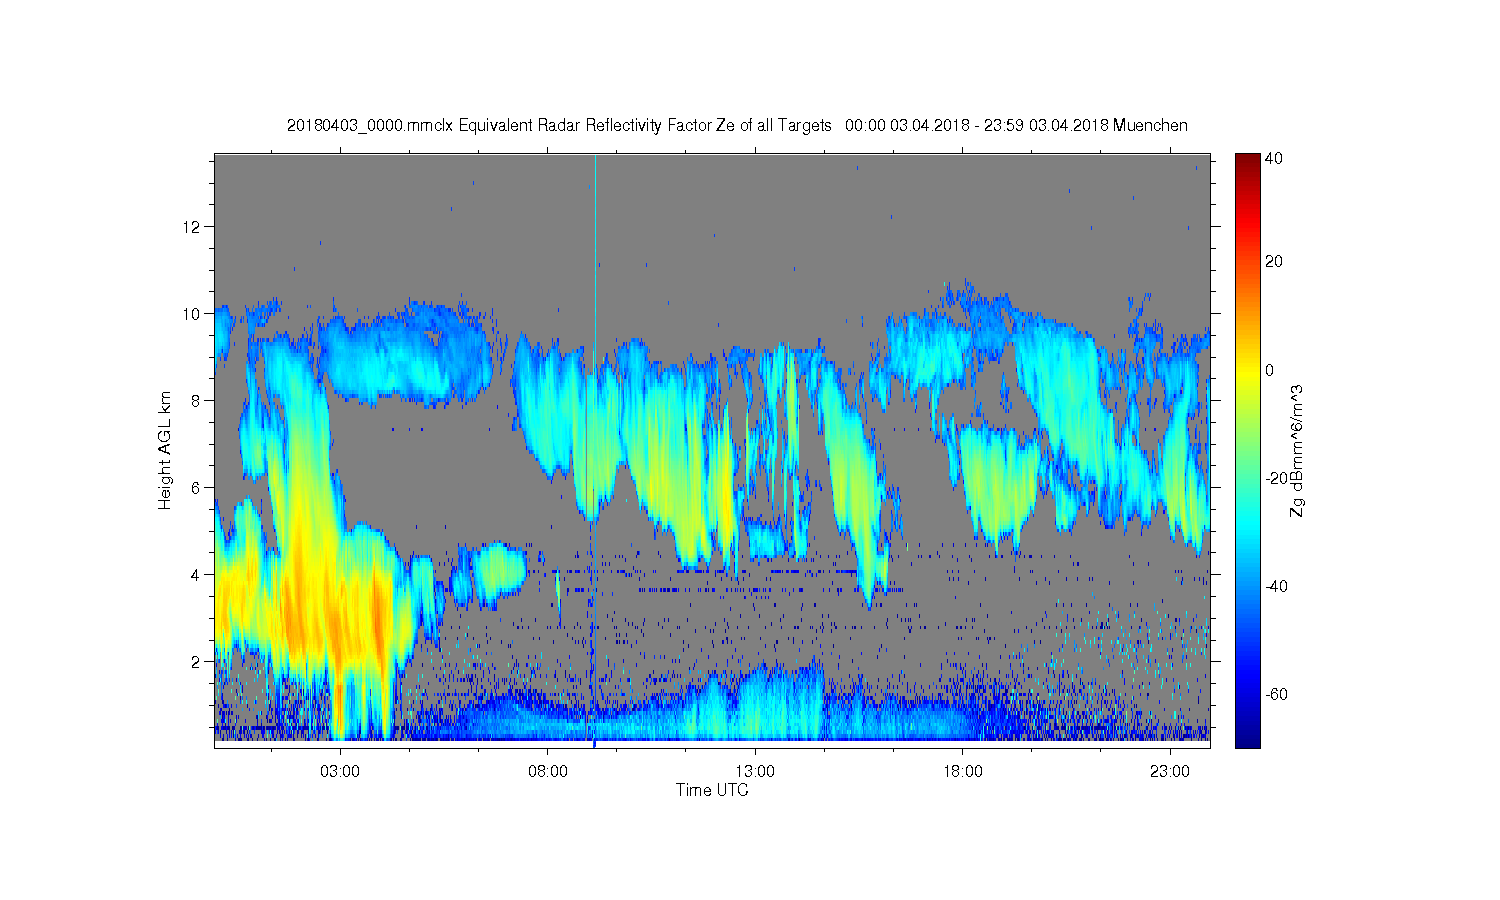
Task: Click the 'Height AGL km' axis label
Action: click(x=165, y=450)
